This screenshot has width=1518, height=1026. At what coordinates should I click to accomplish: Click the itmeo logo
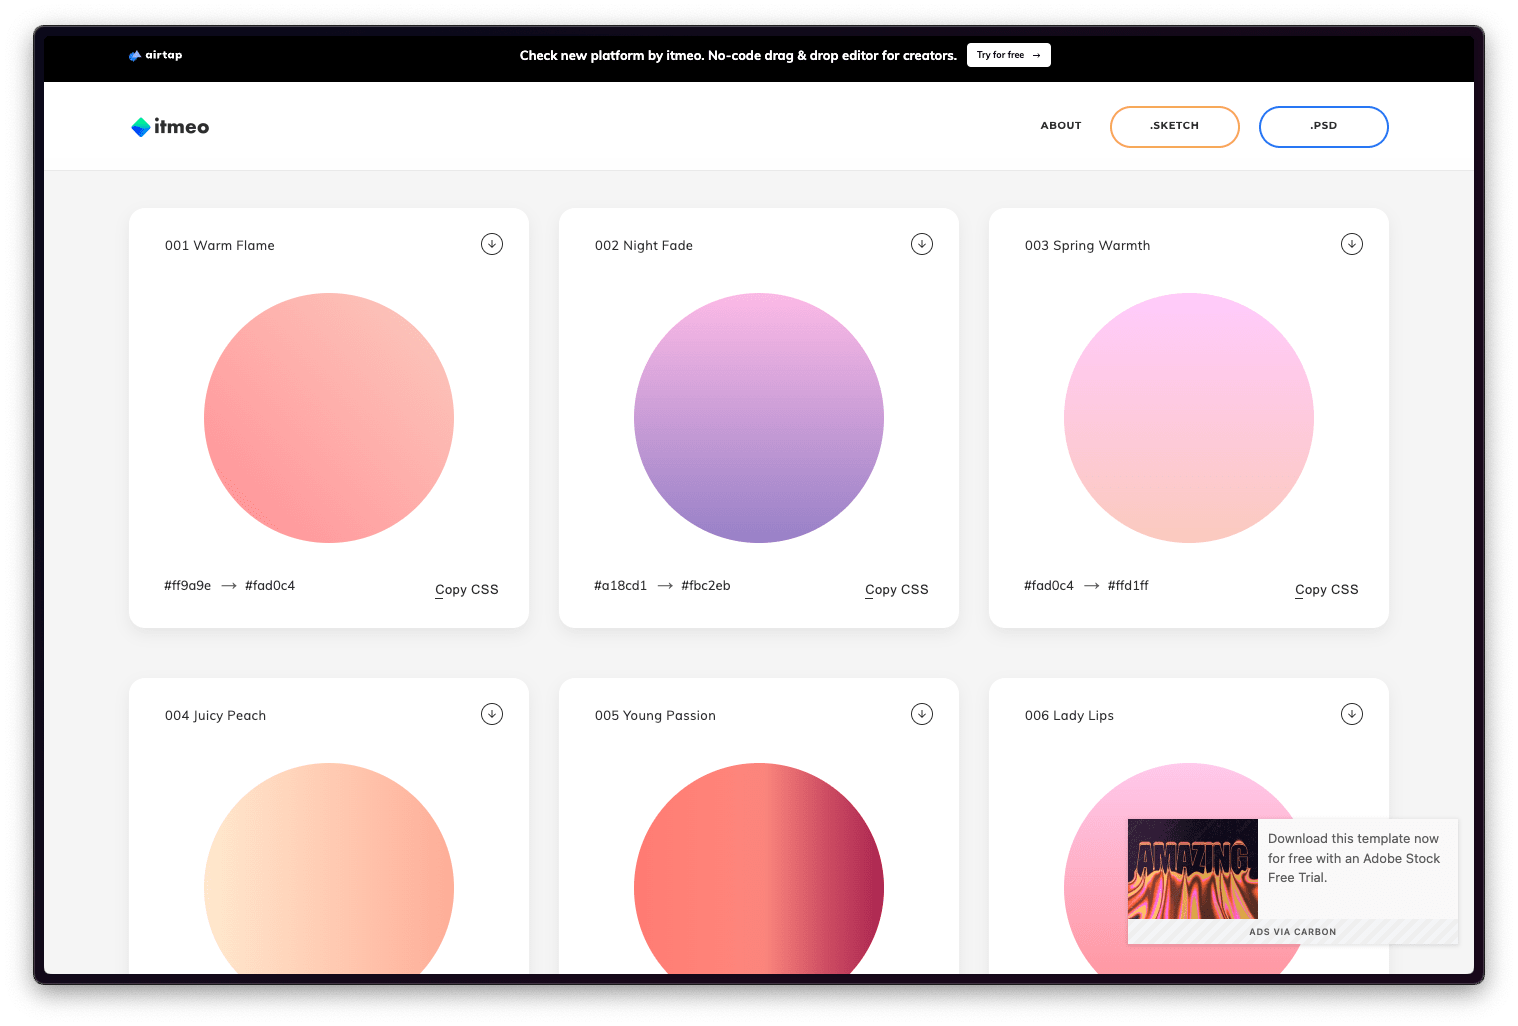[170, 127]
